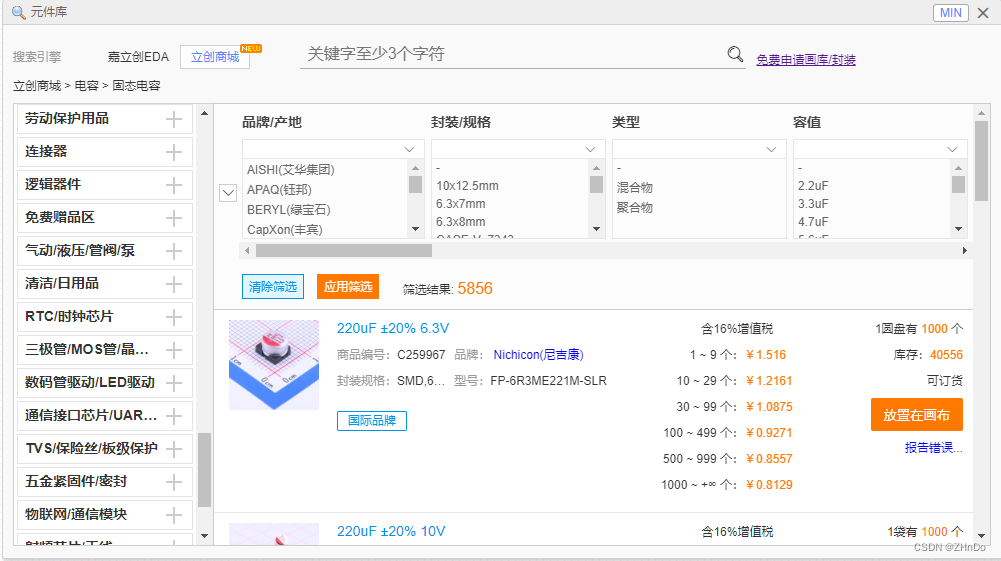Image resolution: width=1001 pixels, height=561 pixels.
Task: Expand the 物联网/通信模块 plus icon
Action: point(174,515)
